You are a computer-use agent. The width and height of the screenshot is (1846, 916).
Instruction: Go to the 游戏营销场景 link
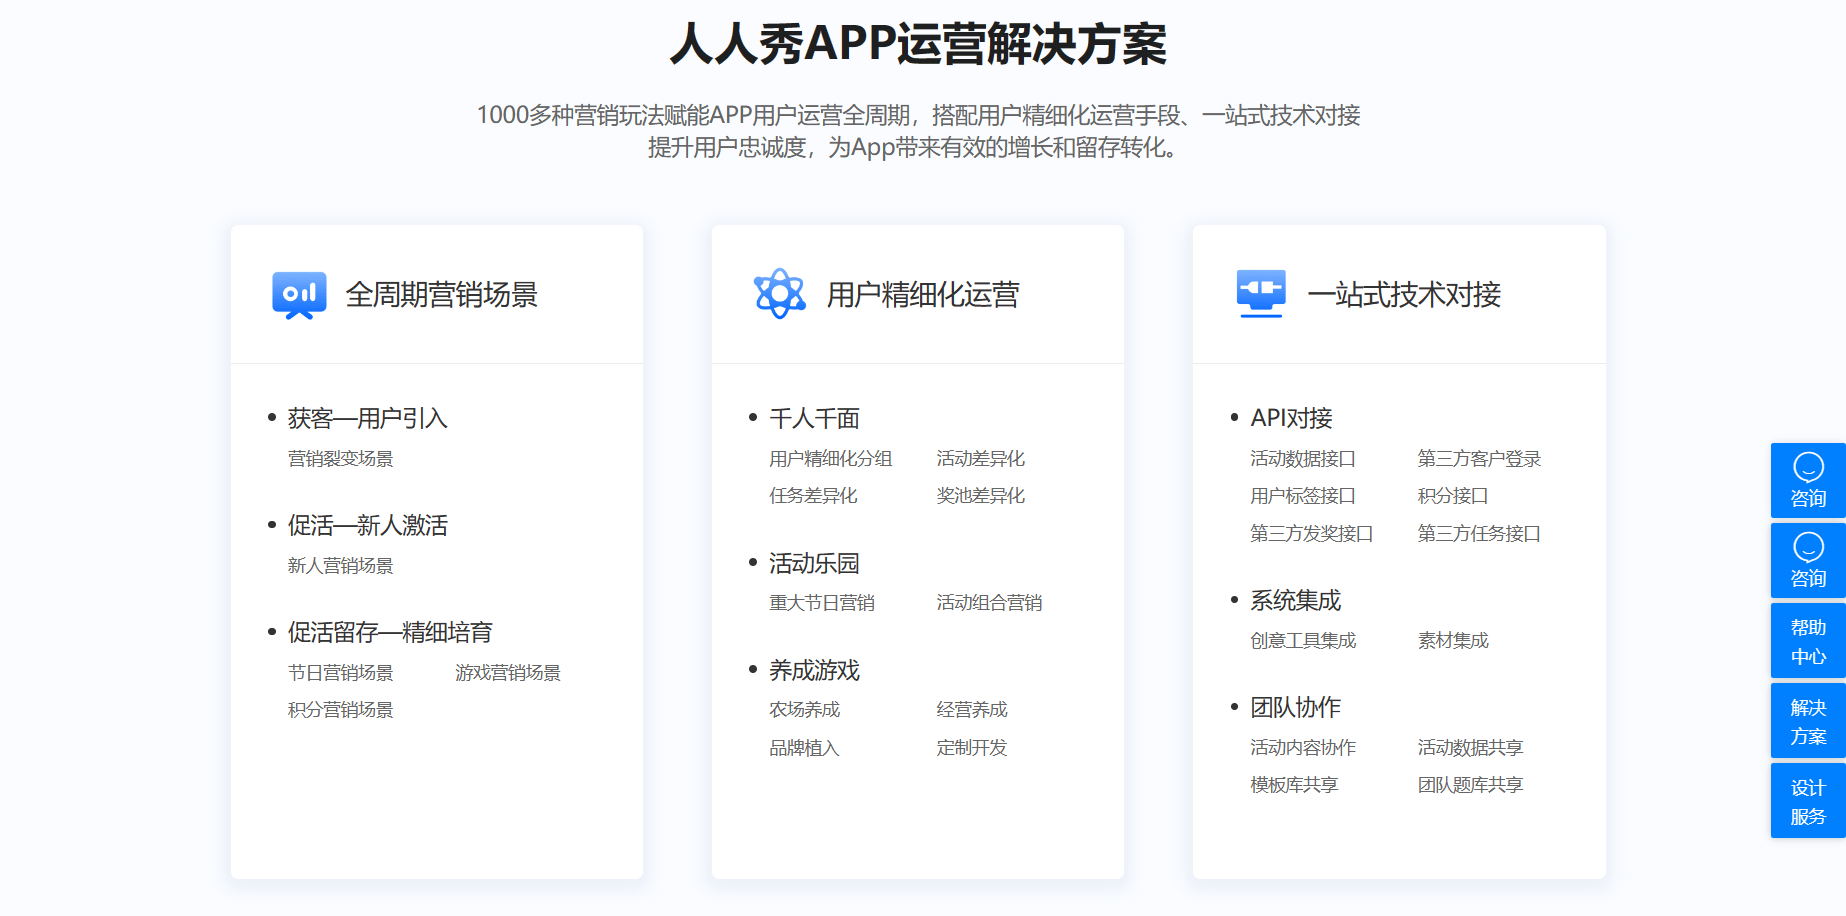508,673
